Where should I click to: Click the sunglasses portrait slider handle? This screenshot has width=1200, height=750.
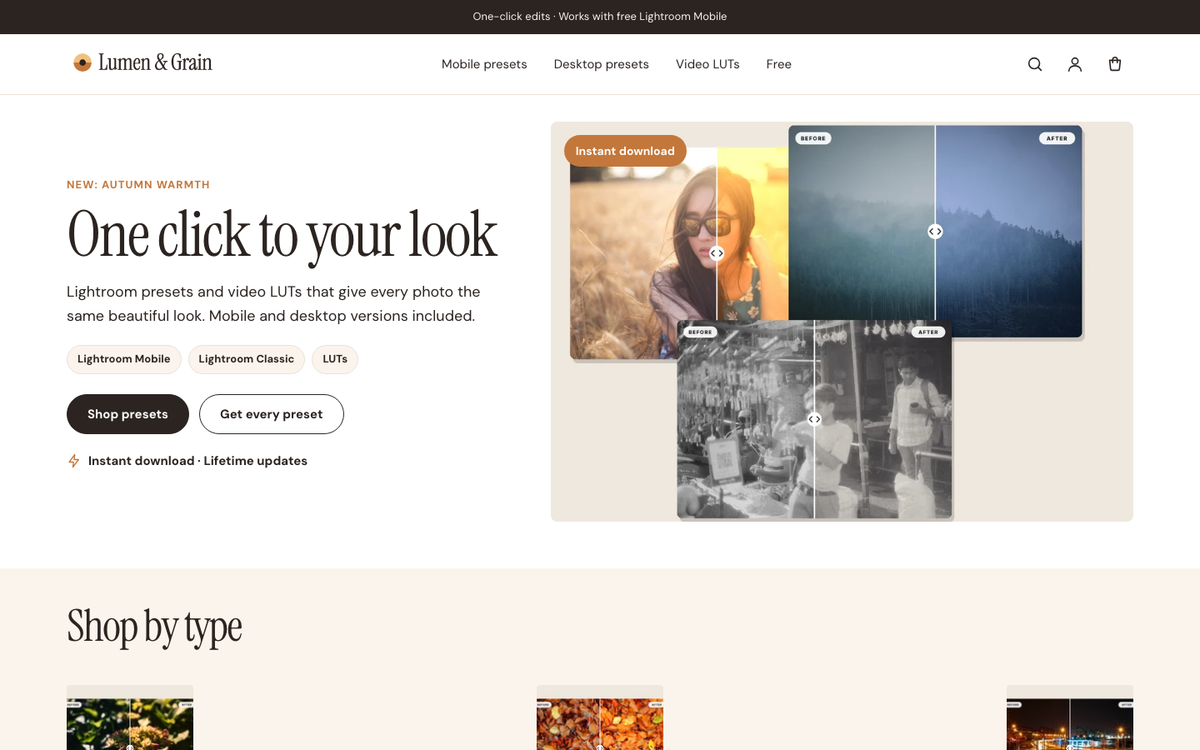point(717,253)
